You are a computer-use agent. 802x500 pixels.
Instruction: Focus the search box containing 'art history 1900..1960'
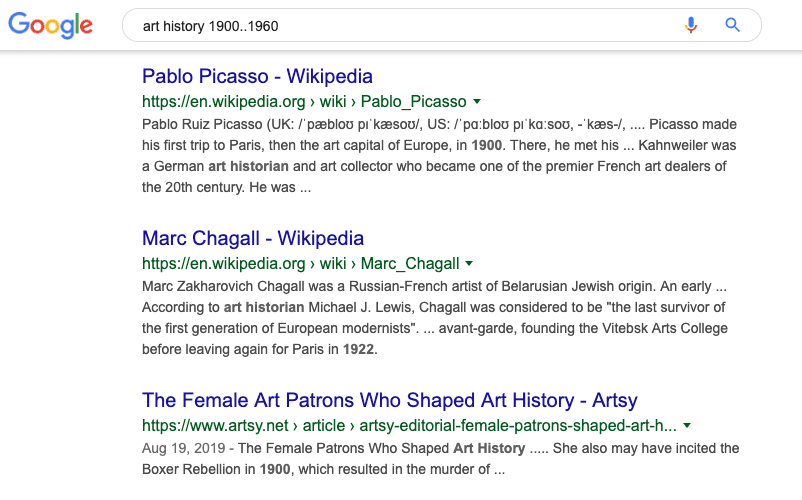(441, 25)
